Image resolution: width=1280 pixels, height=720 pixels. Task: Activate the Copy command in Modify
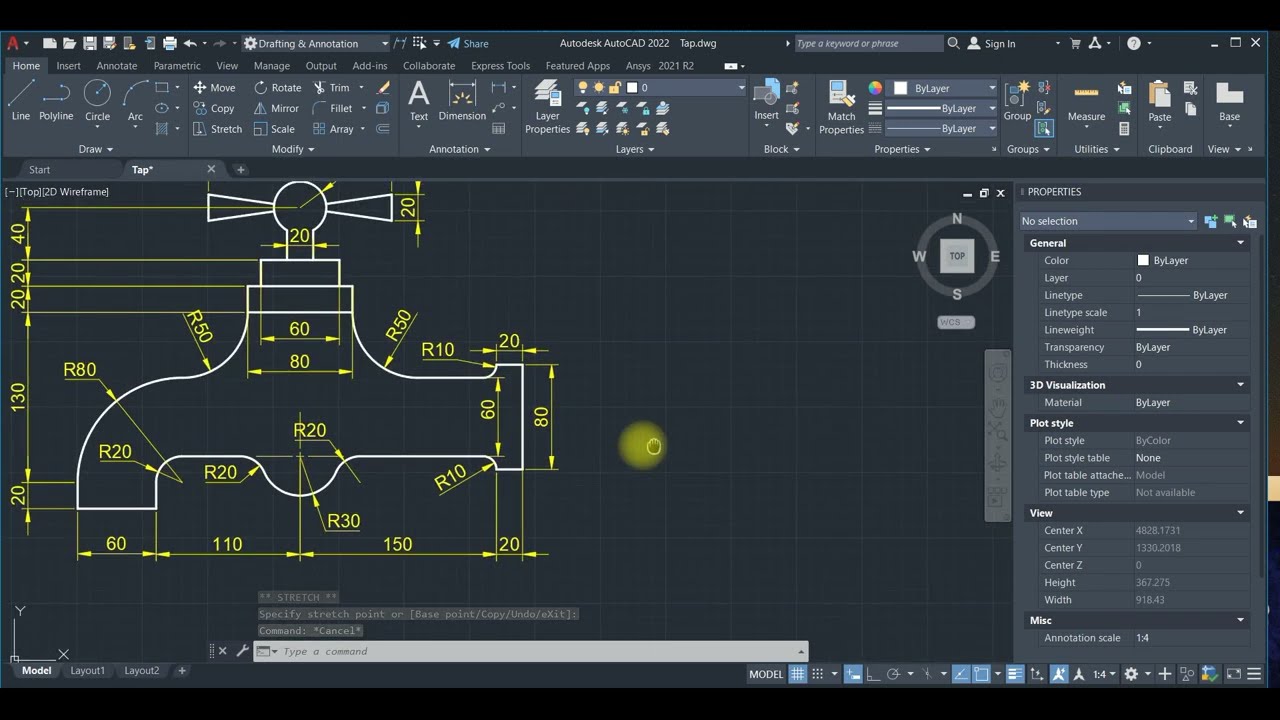point(213,108)
